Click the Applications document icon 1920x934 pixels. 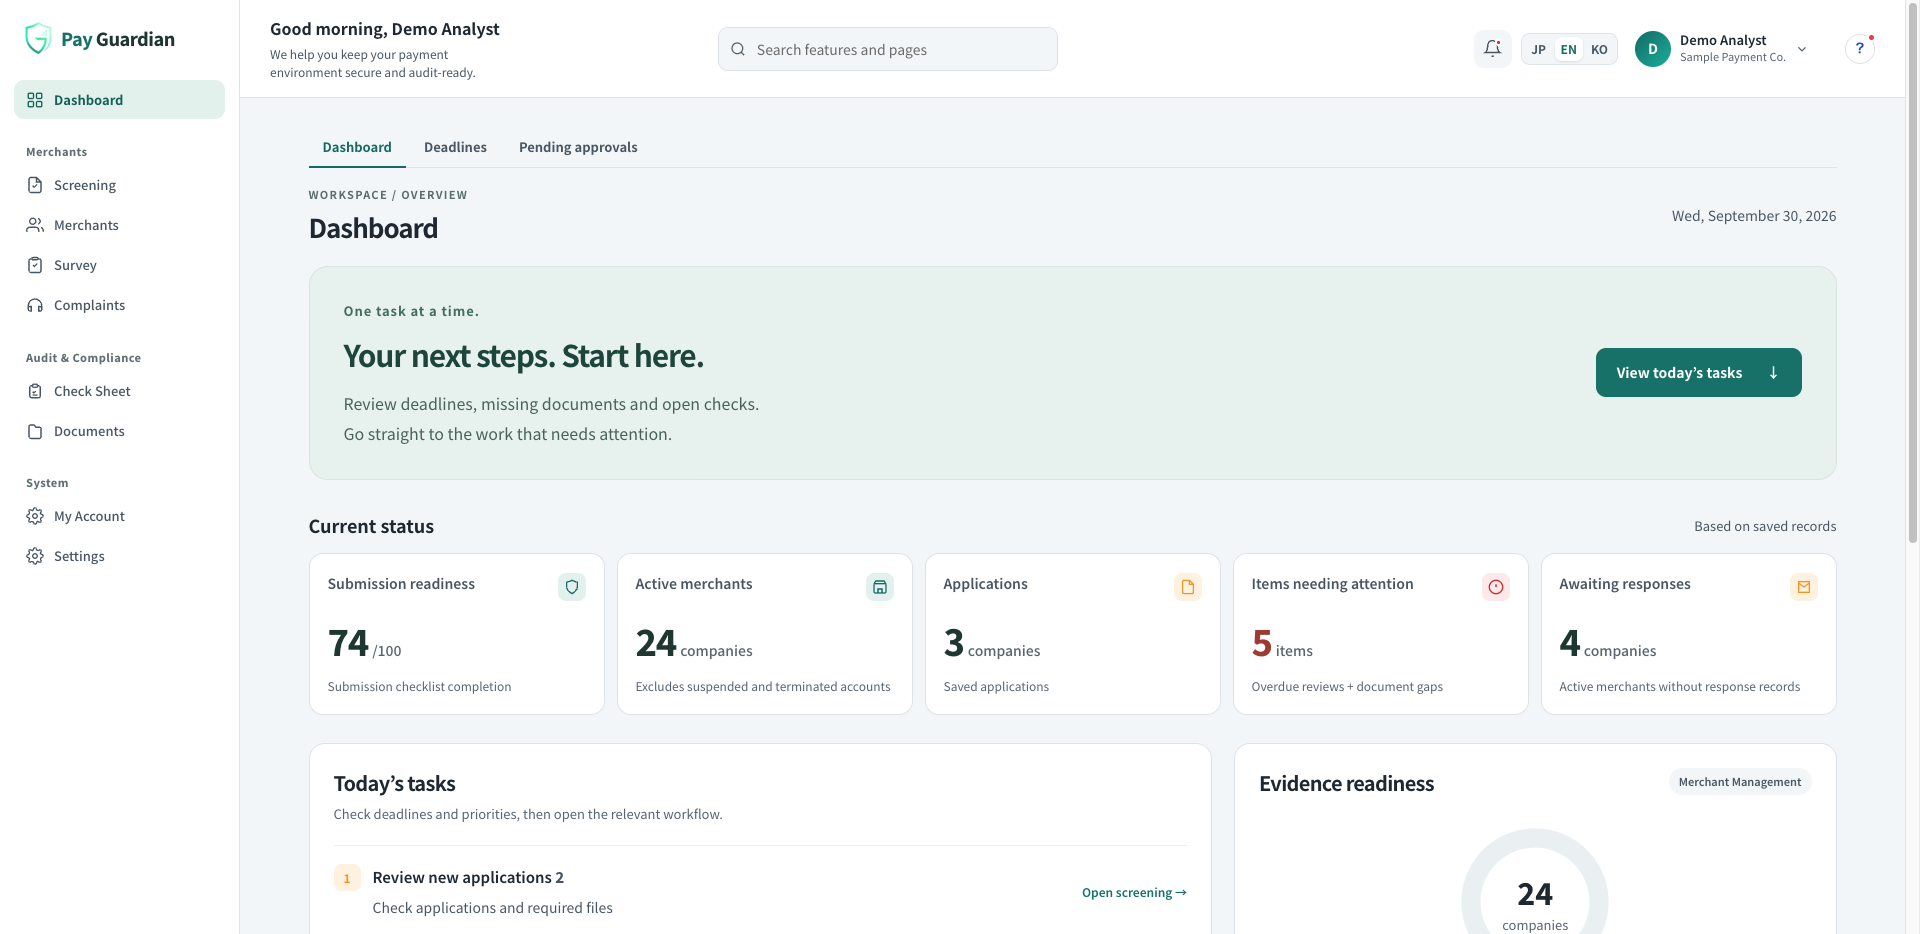coord(1188,587)
